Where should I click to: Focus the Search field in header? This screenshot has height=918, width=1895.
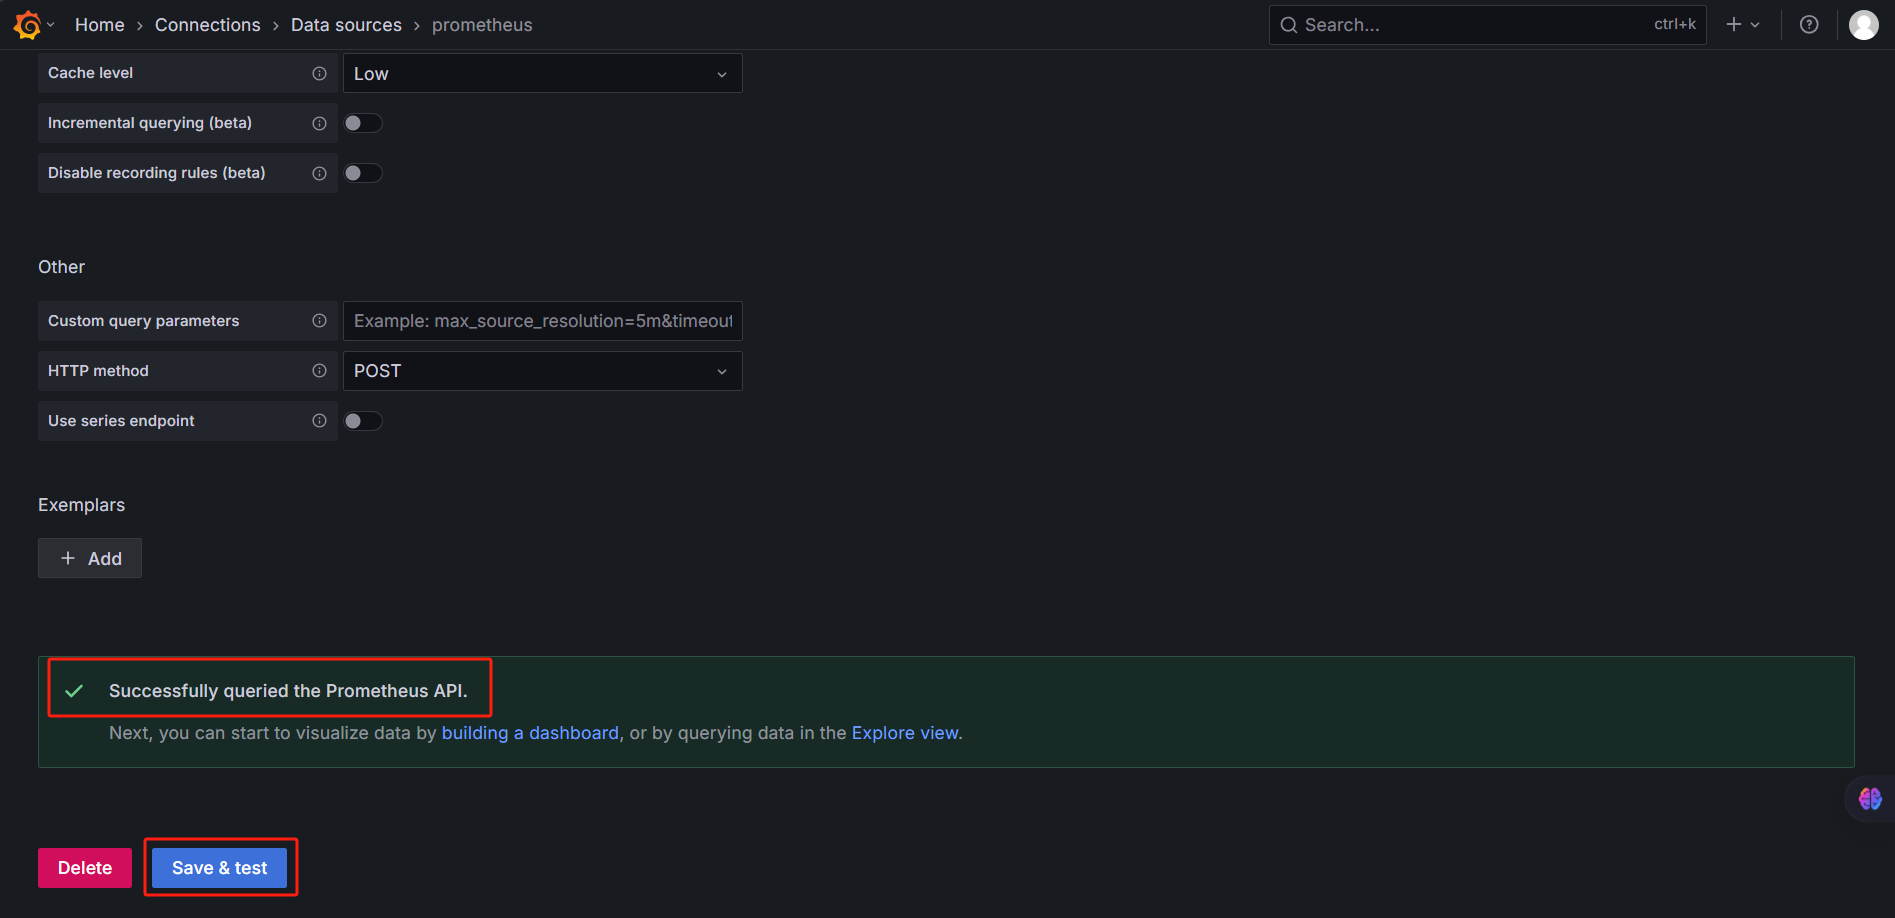point(1488,25)
